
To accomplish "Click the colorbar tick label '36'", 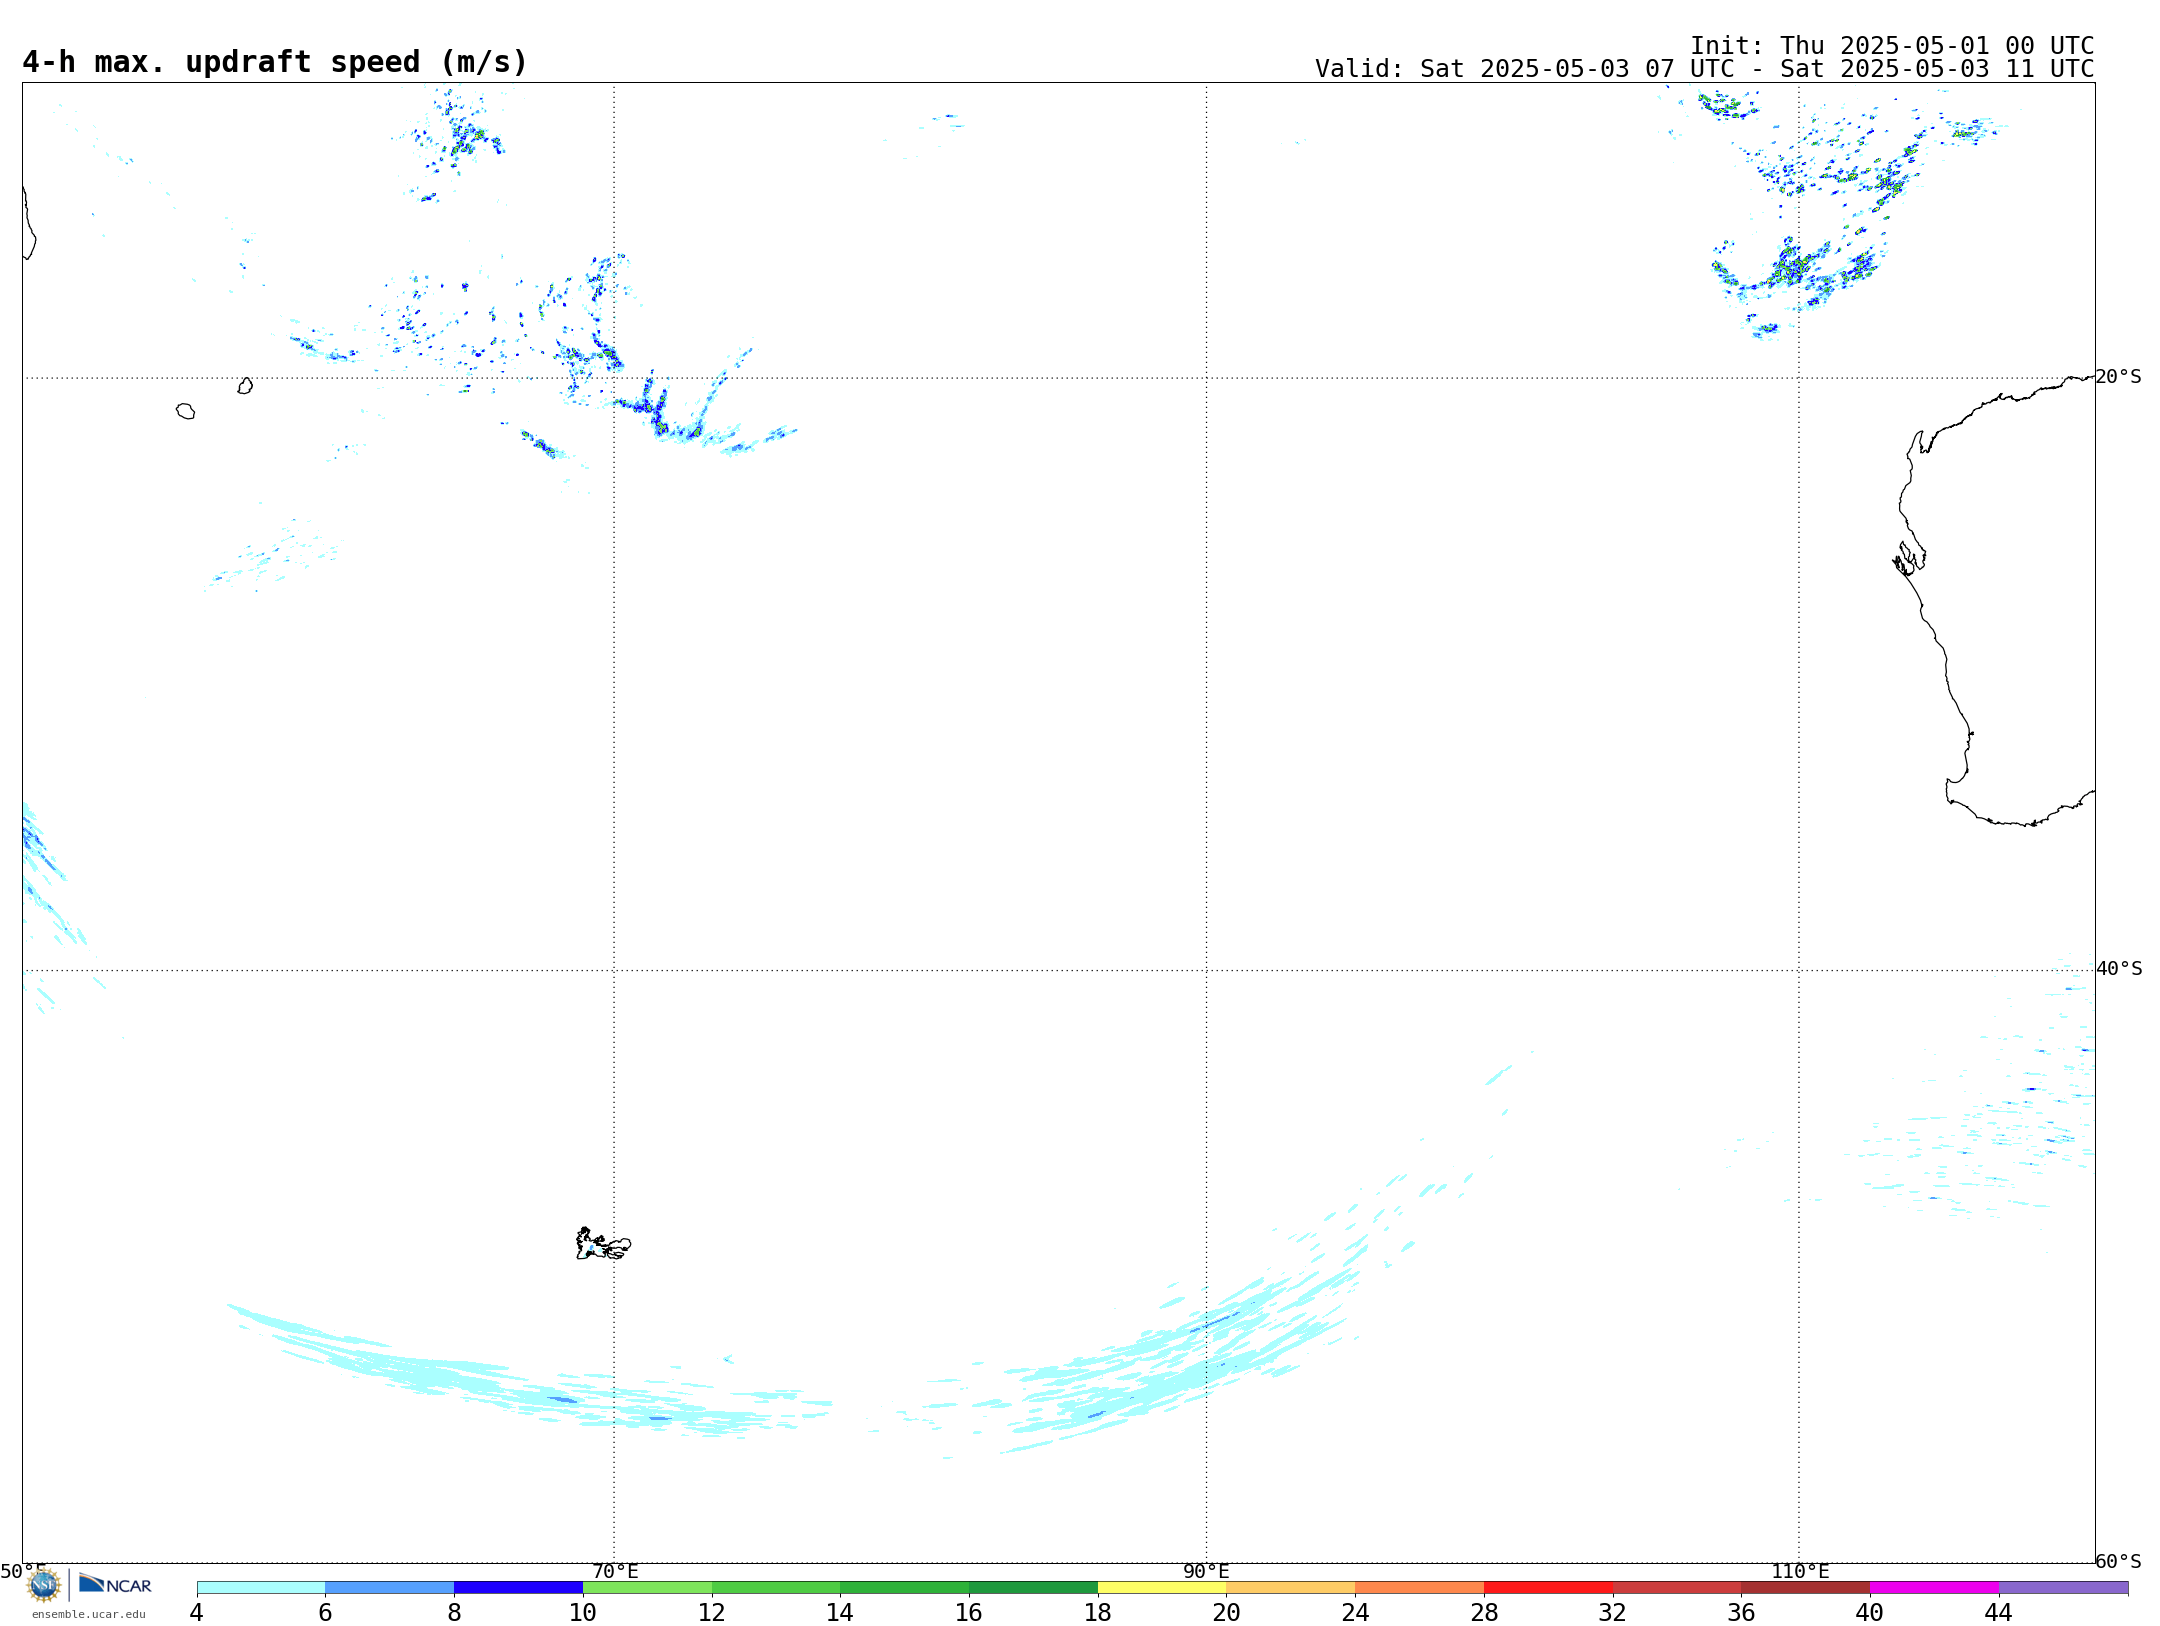I will [1741, 1612].
